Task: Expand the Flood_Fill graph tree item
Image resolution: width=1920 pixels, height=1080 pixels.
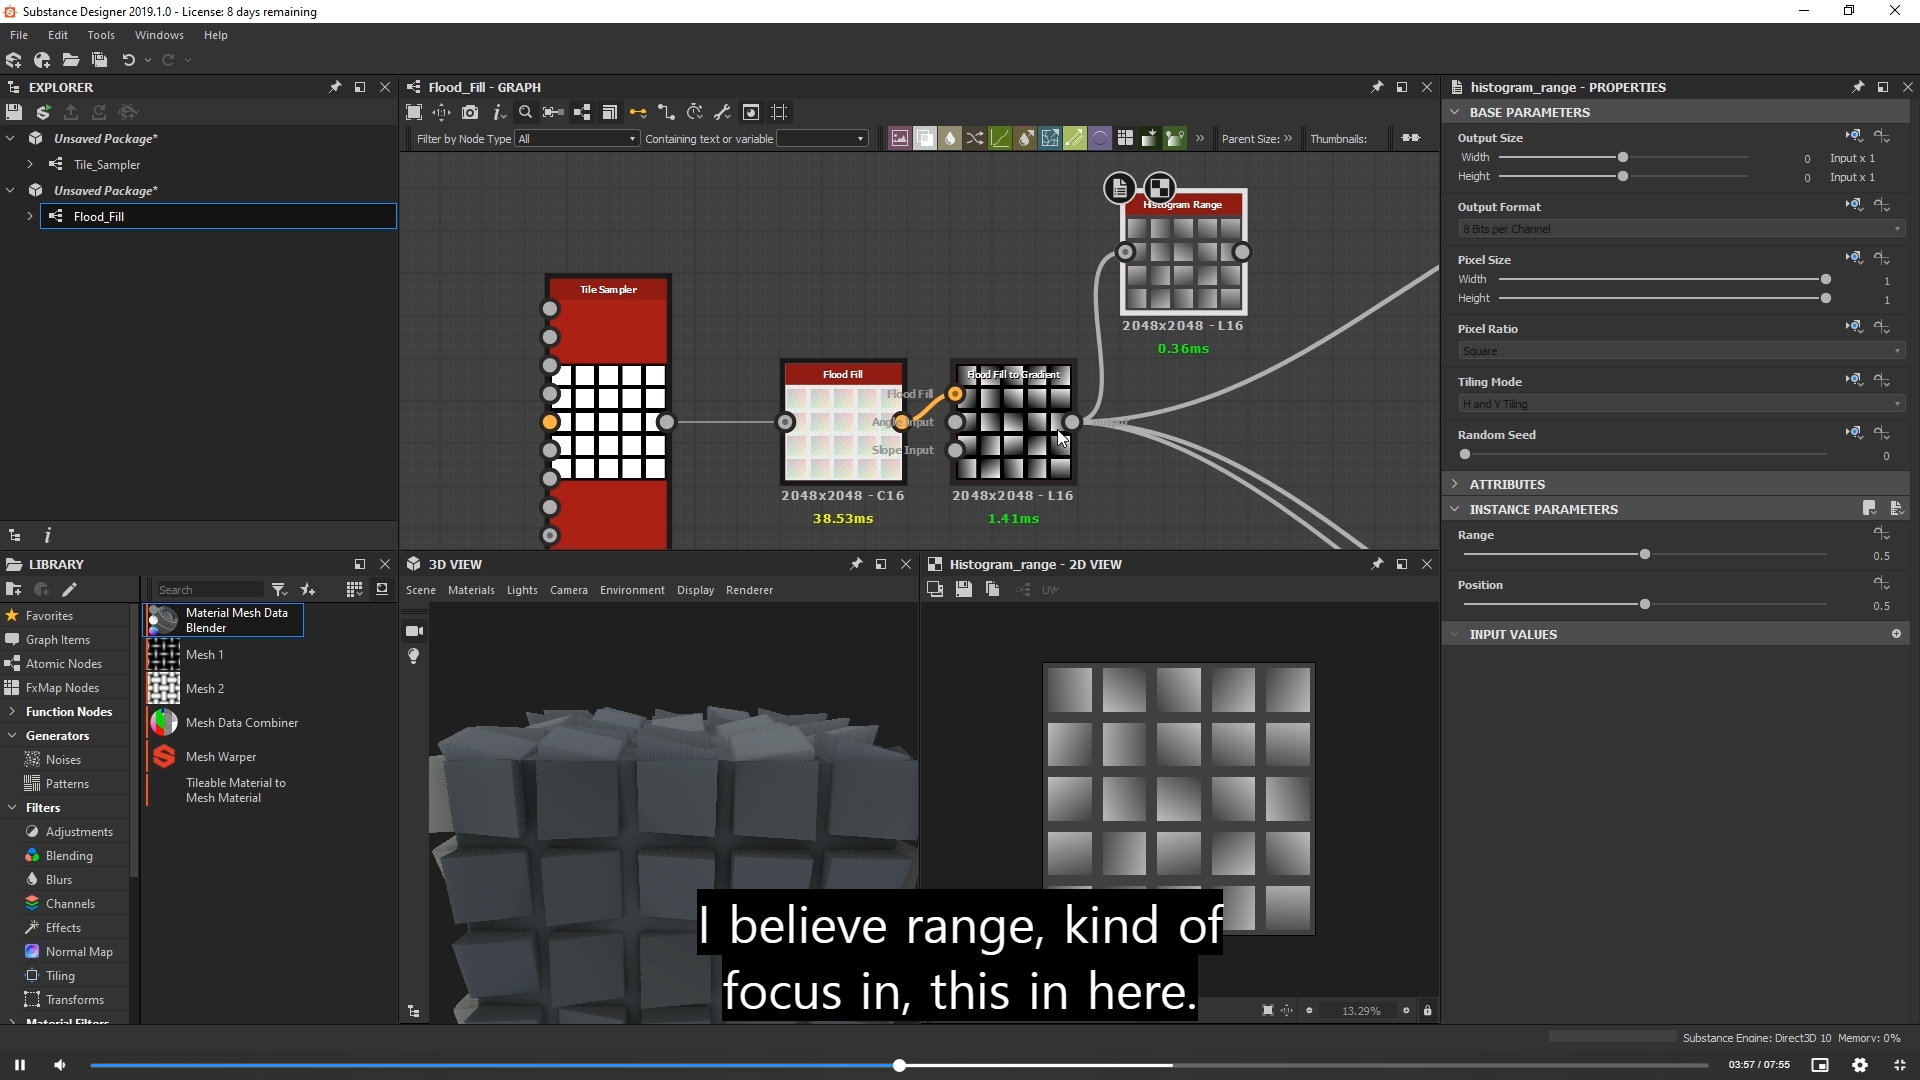Action: point(30,216)
